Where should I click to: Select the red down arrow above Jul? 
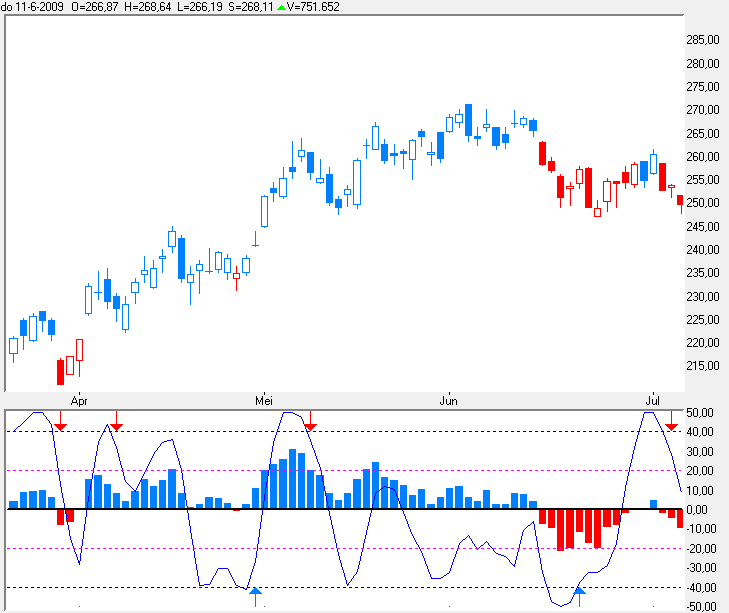(x=671, y=424)
